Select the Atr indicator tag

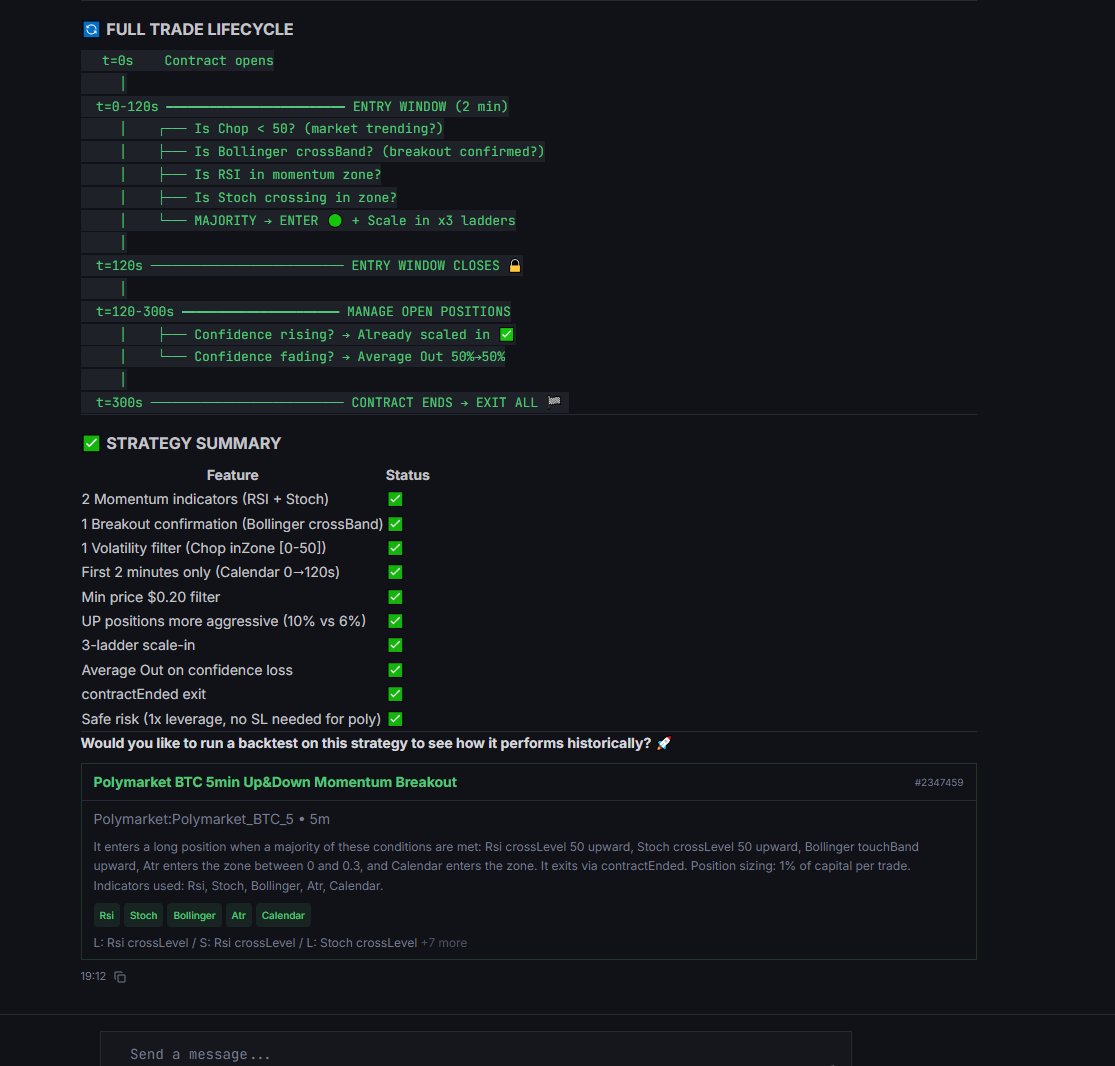[x=239, y=915]
